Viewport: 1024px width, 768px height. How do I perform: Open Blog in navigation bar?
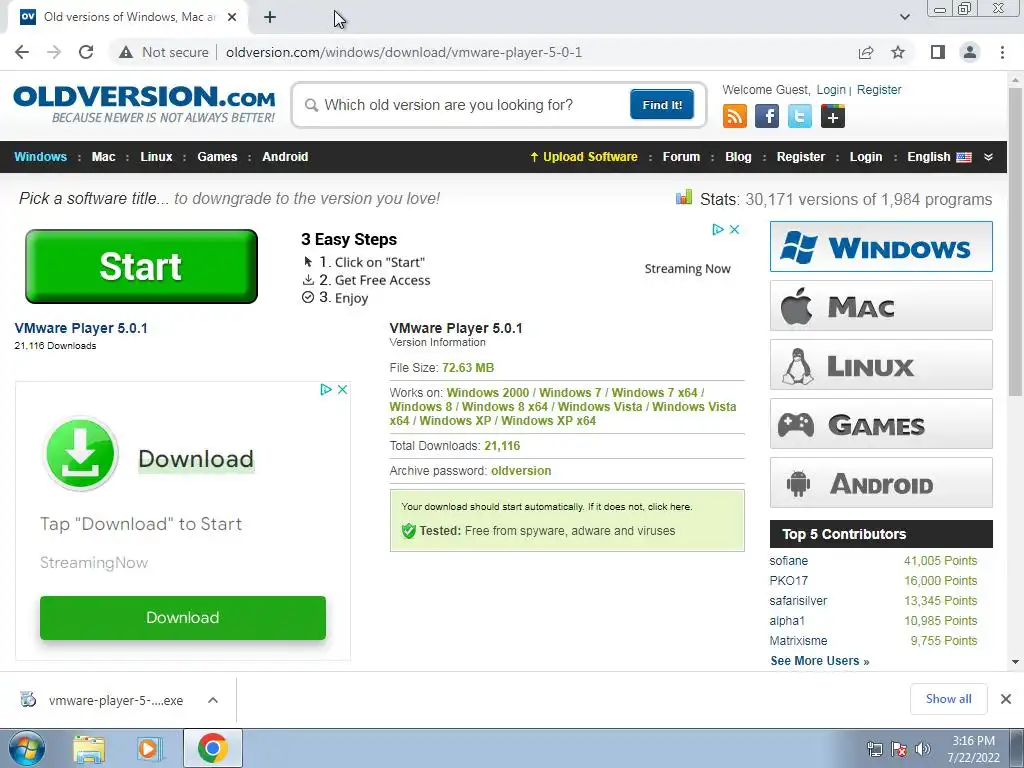738,157
